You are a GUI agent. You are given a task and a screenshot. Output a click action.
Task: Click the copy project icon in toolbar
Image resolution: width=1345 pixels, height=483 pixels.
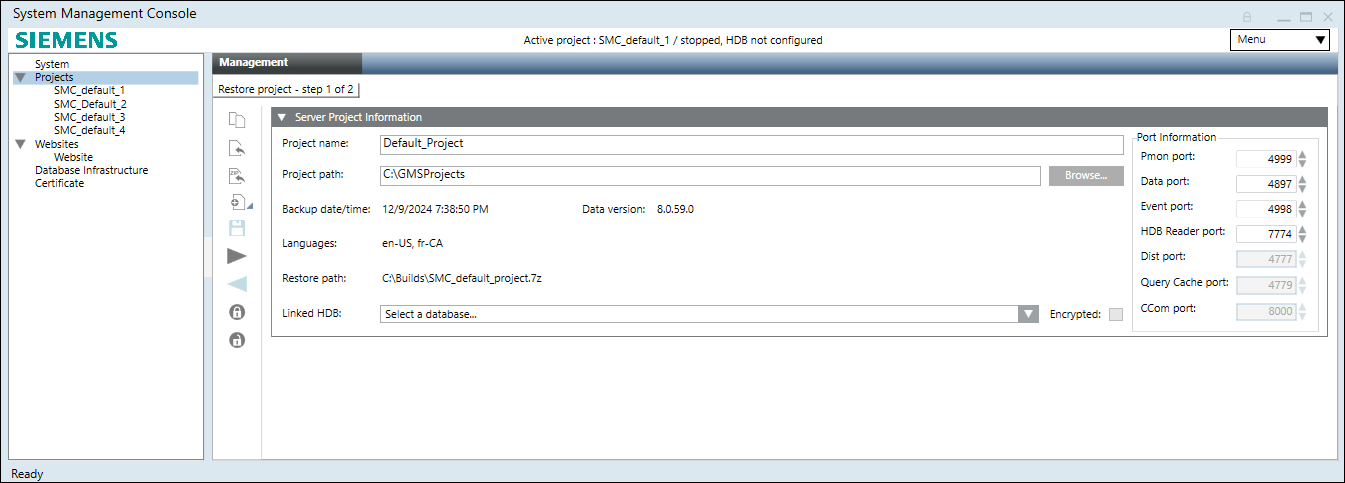point(237,121)
